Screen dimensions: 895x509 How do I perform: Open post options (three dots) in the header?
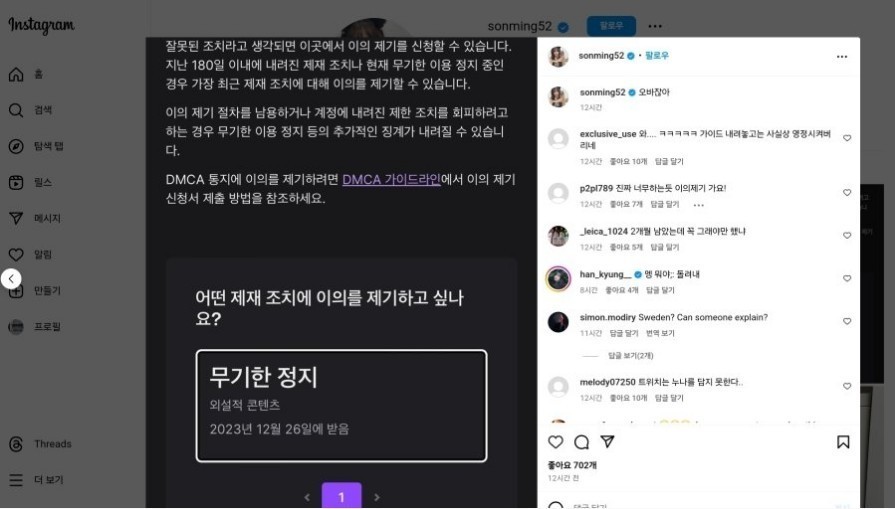click(842, 56)
